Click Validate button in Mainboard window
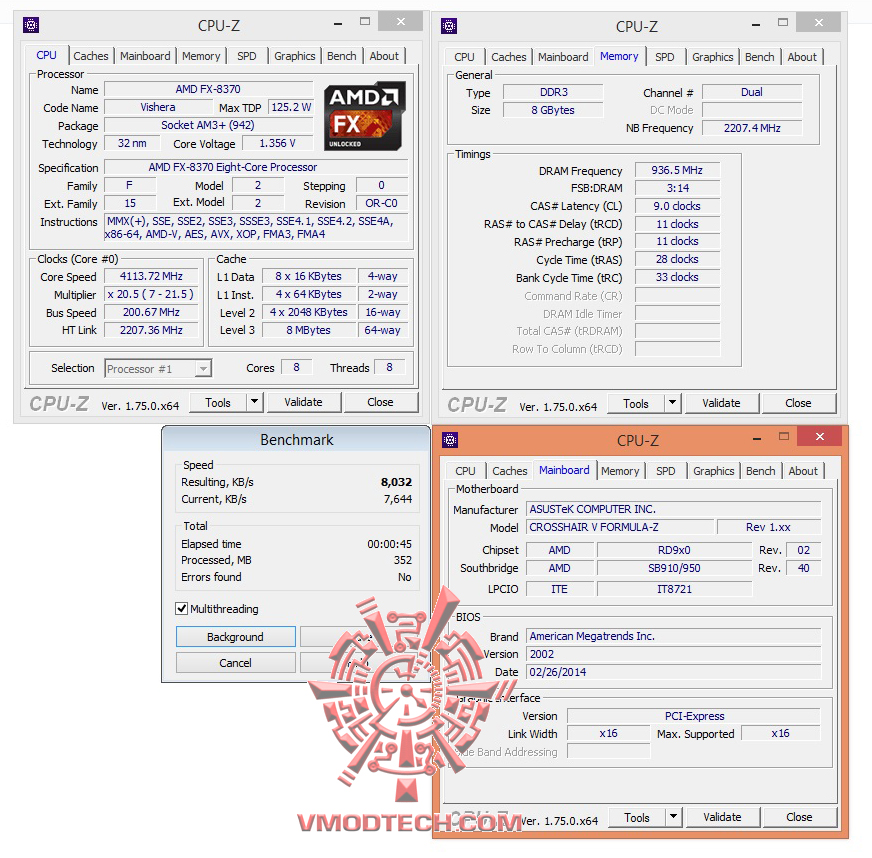Viewport: 872px width, 858px height. 723,817
